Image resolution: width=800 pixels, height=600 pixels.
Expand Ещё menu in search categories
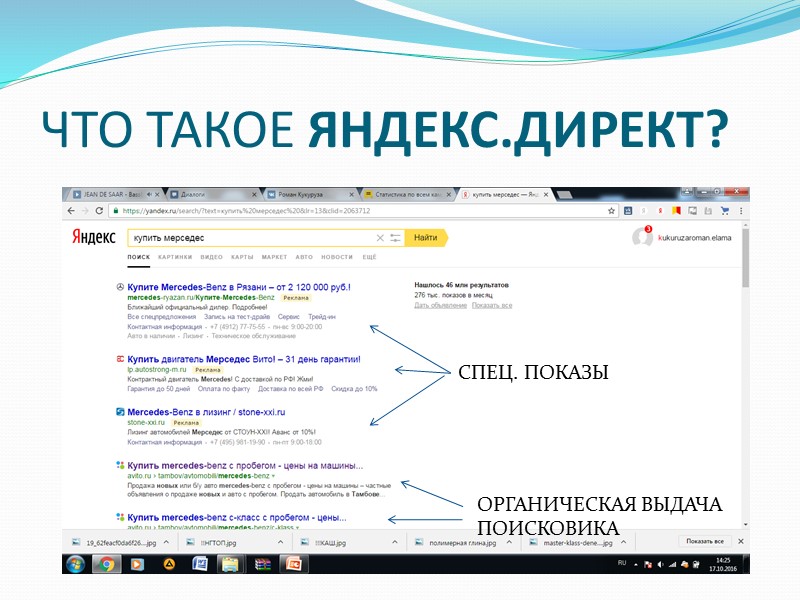(369, 257)
